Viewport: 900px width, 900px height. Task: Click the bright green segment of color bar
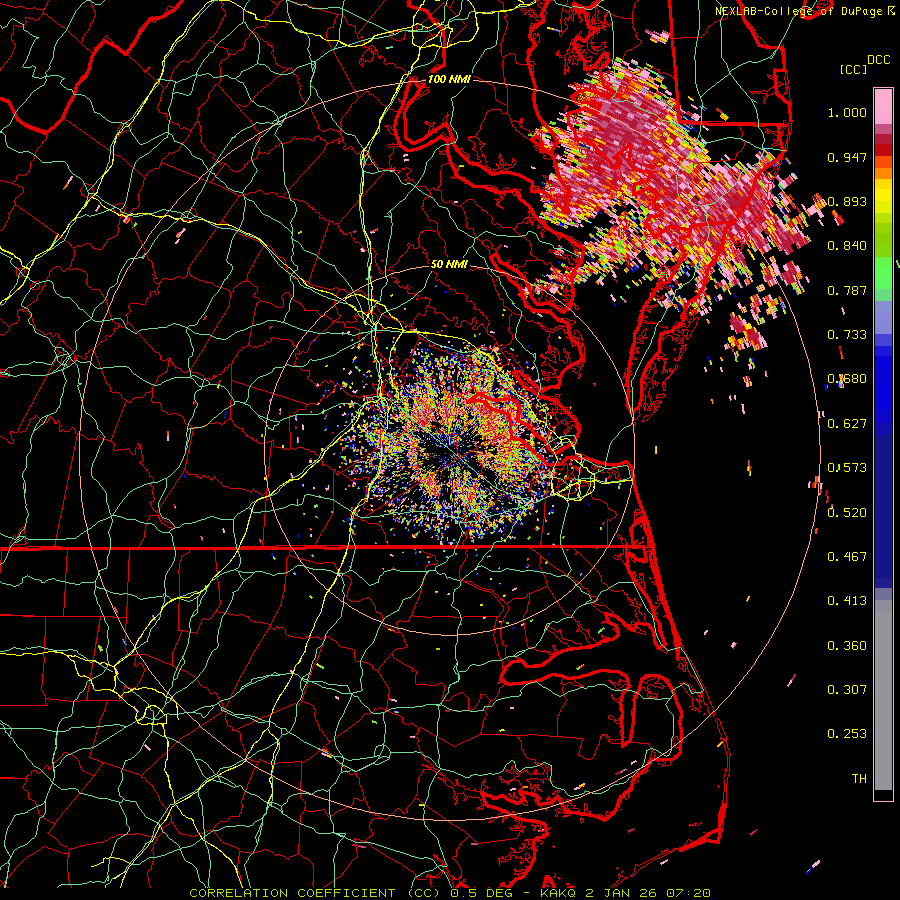pyautogui.click(x=883, y=273)
